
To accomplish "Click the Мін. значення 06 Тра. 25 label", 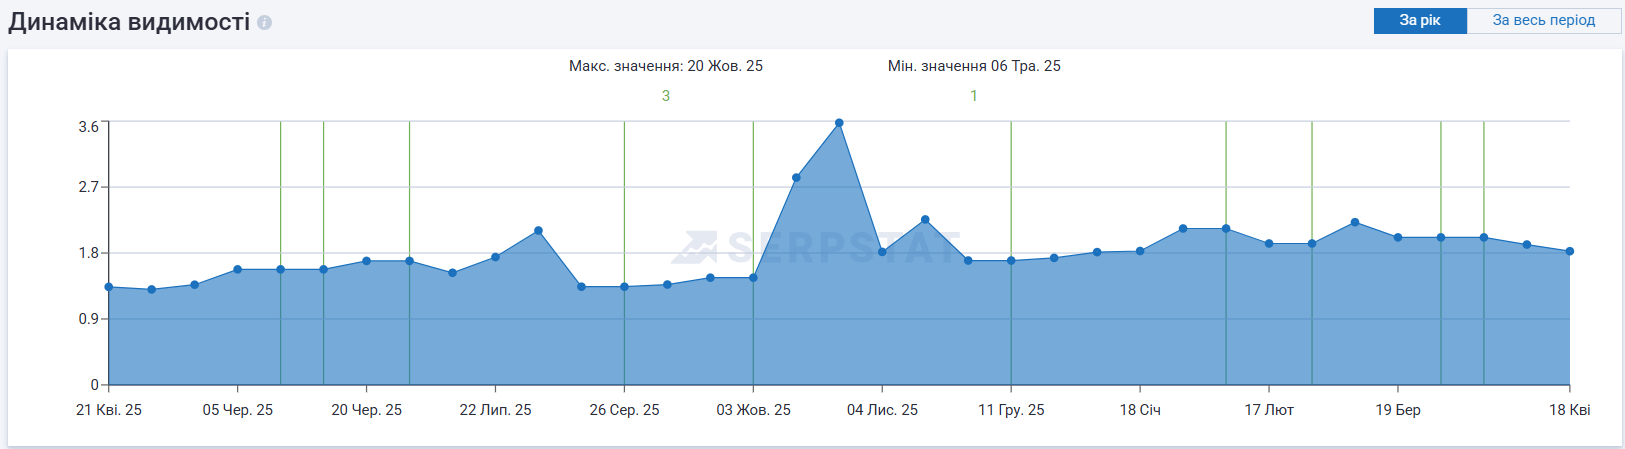I will 974,66.
